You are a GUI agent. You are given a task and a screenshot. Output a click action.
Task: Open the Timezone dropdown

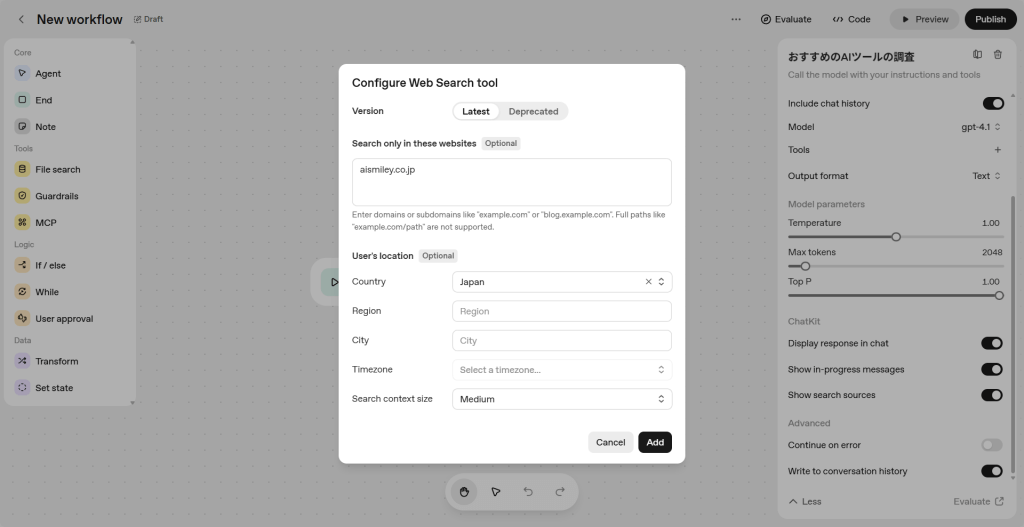561,370
